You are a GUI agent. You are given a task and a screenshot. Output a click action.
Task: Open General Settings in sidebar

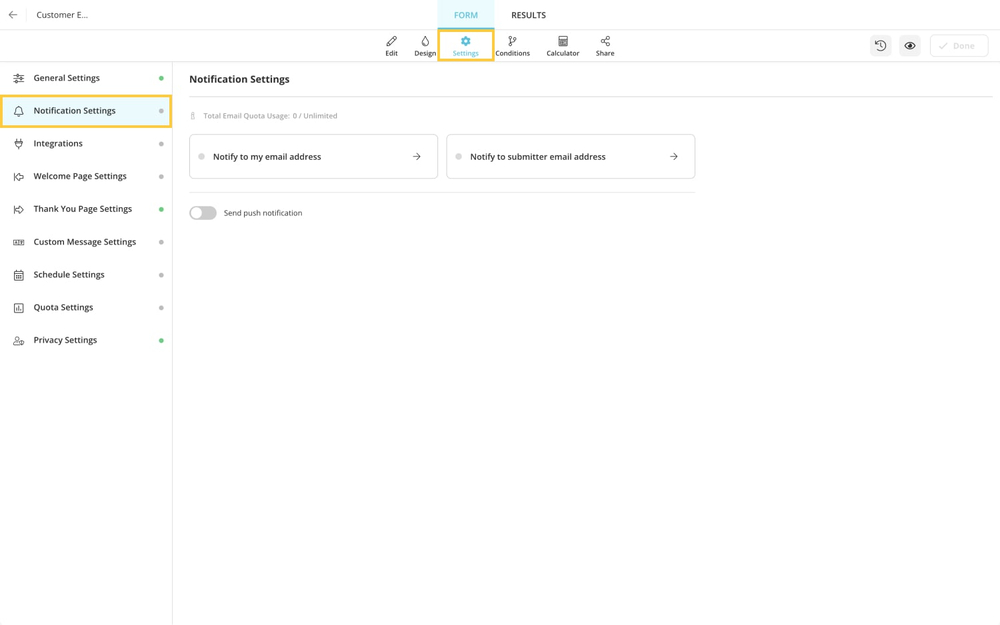pyautogui.click(x=67, y=78)
